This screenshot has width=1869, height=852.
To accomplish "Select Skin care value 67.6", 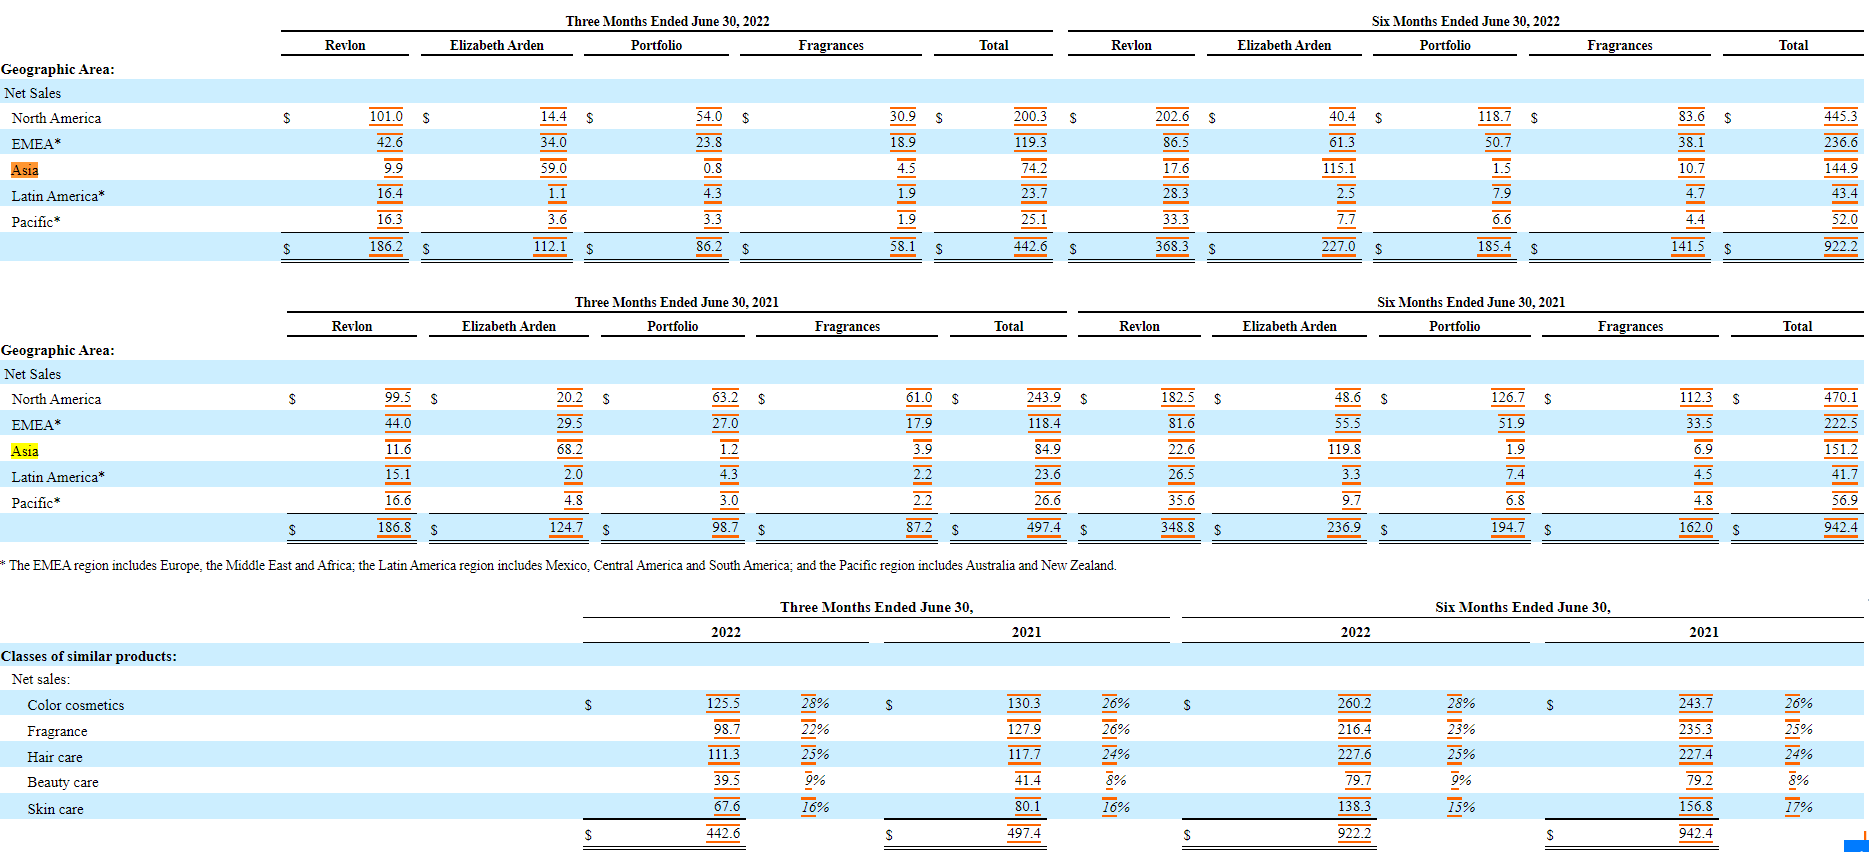I will 727,806.
